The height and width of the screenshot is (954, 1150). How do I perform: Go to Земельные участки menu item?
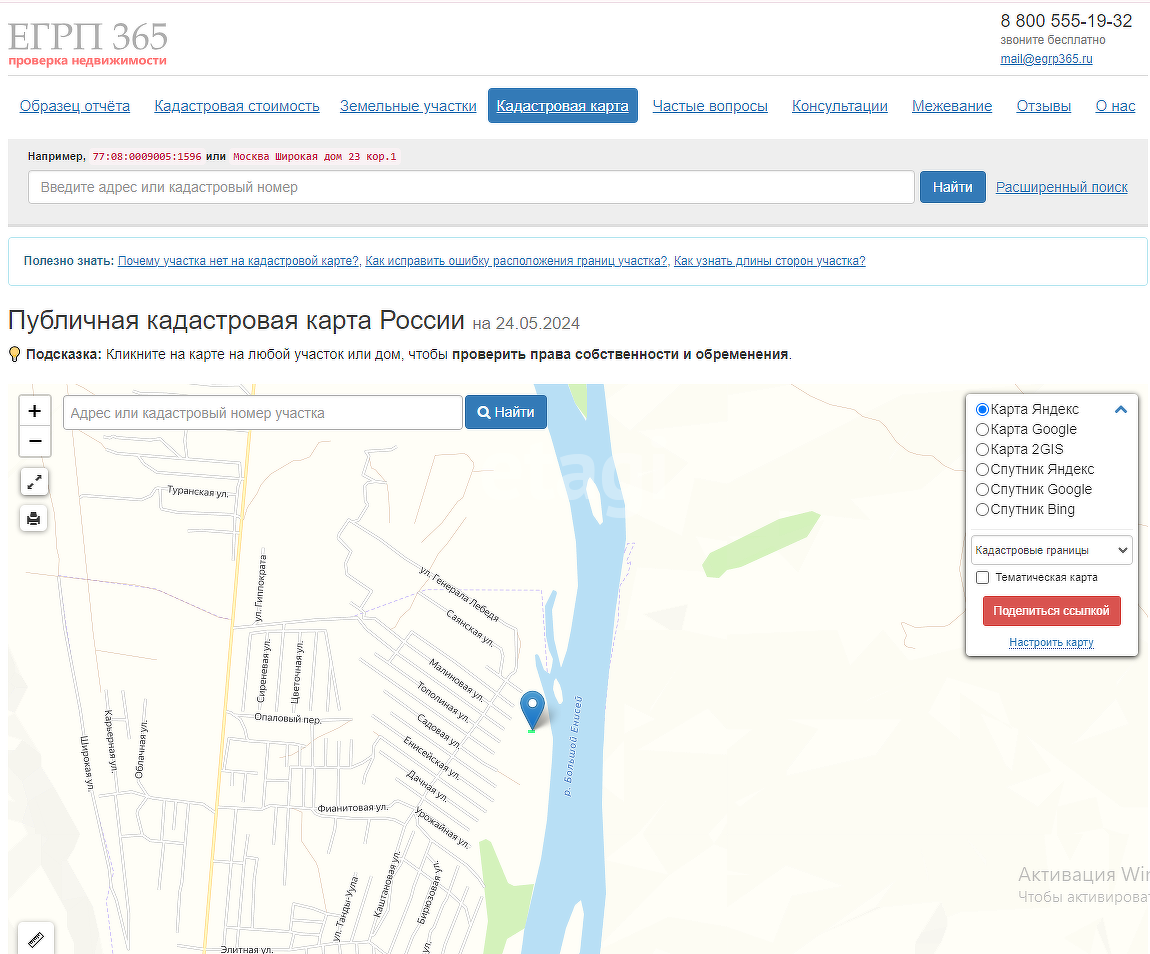(408, 106)
